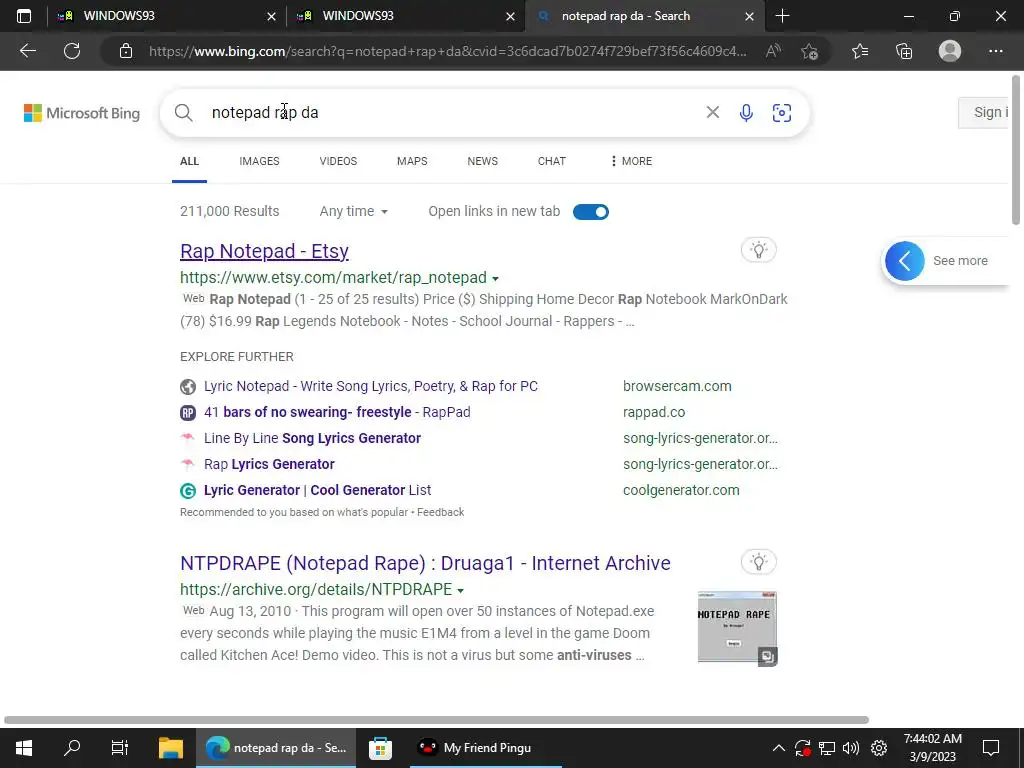Click in the Bing search text field

pos(451,113)
